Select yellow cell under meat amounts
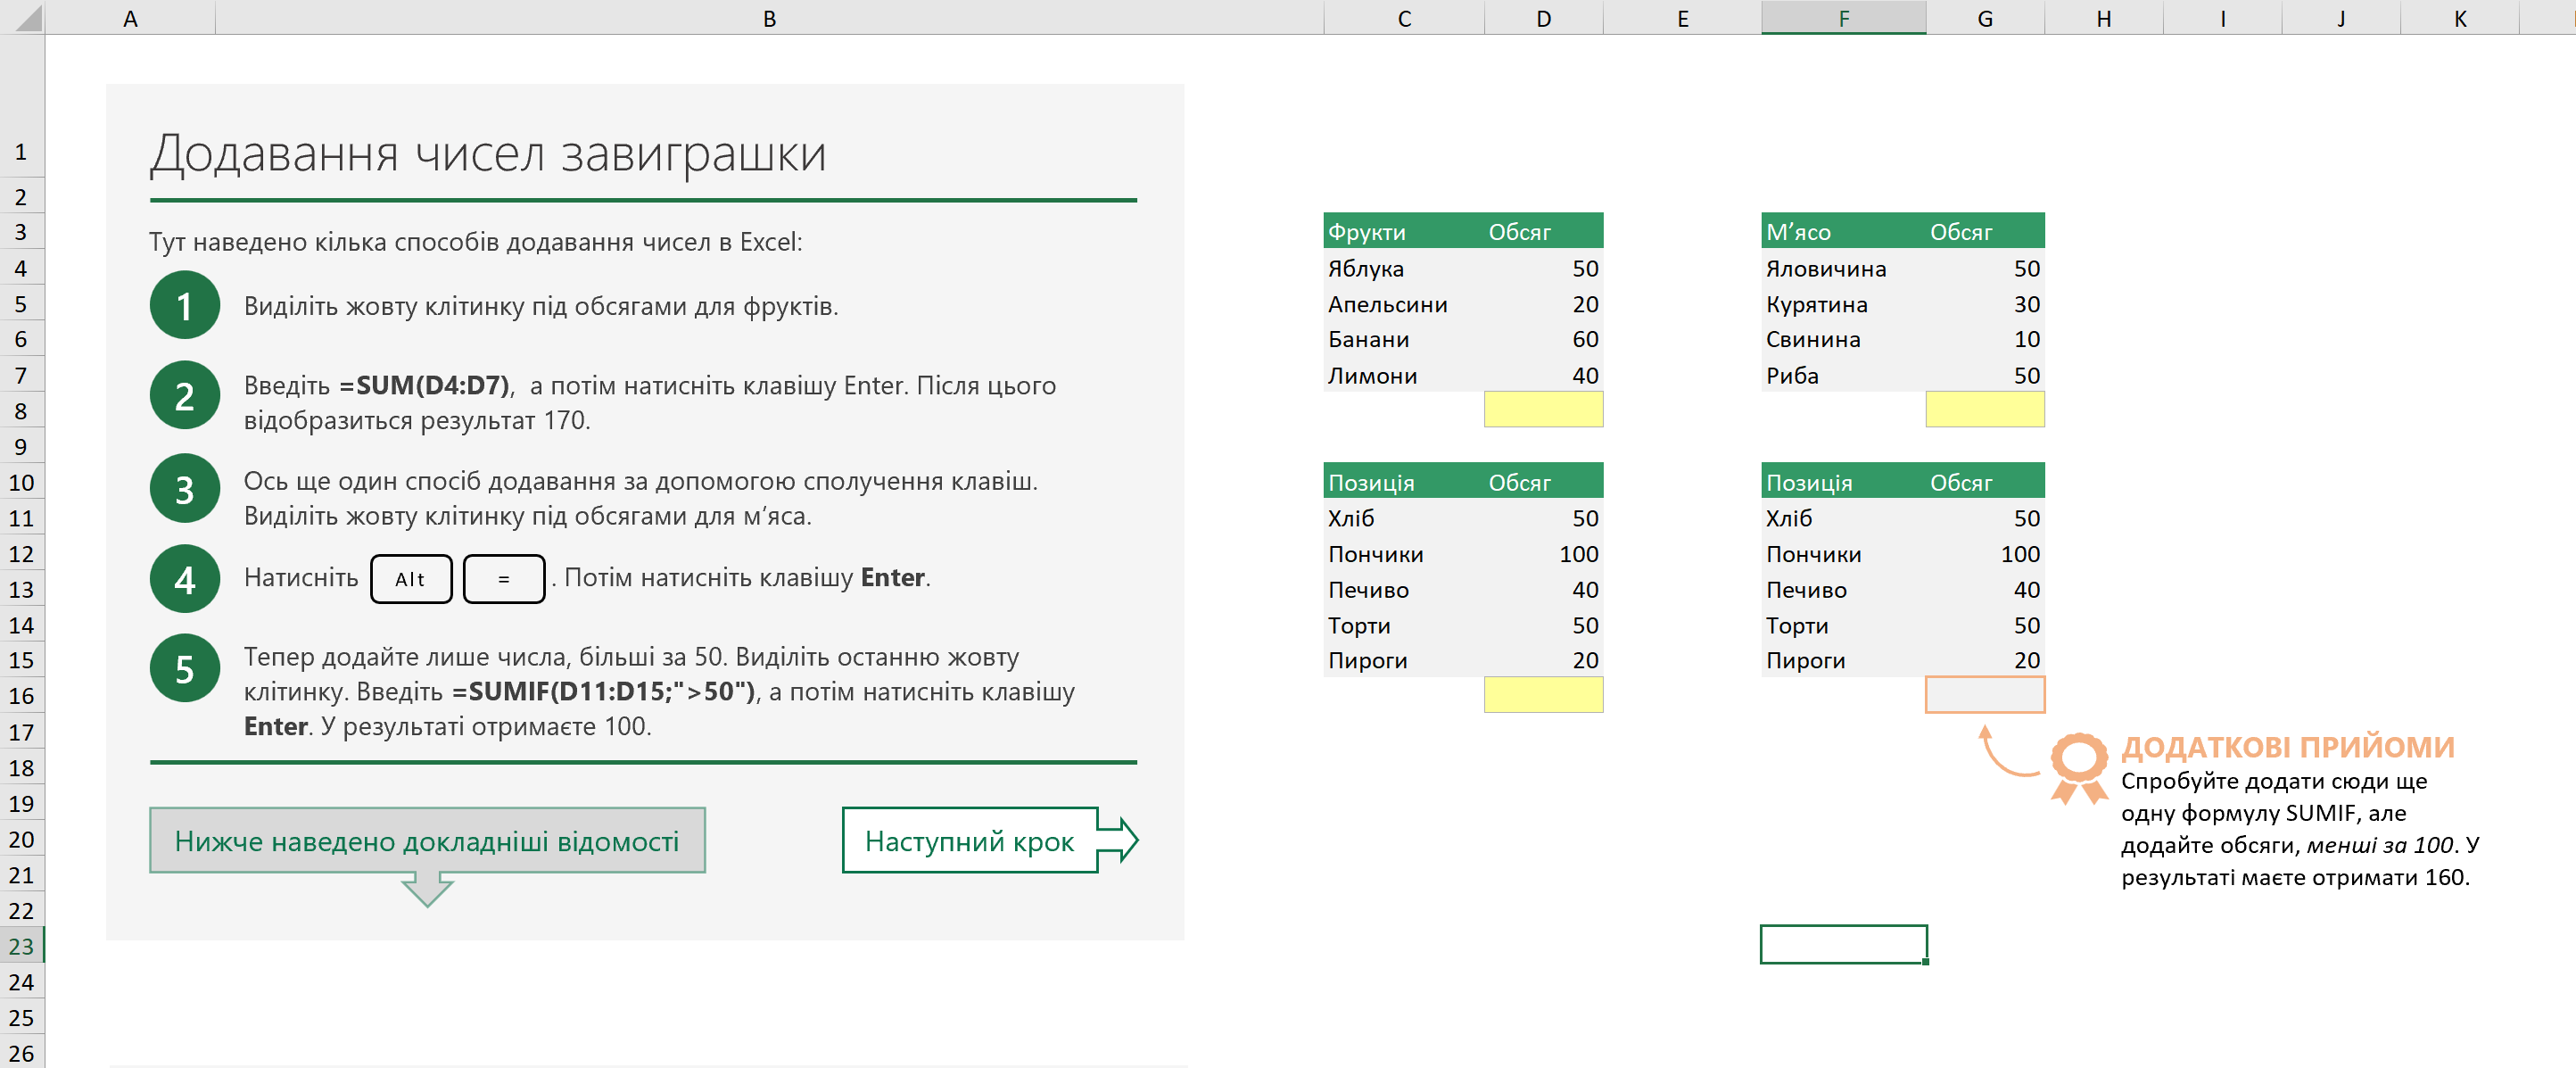Viewport: 2576px width, 1068px height. [x=1984, y=410]
